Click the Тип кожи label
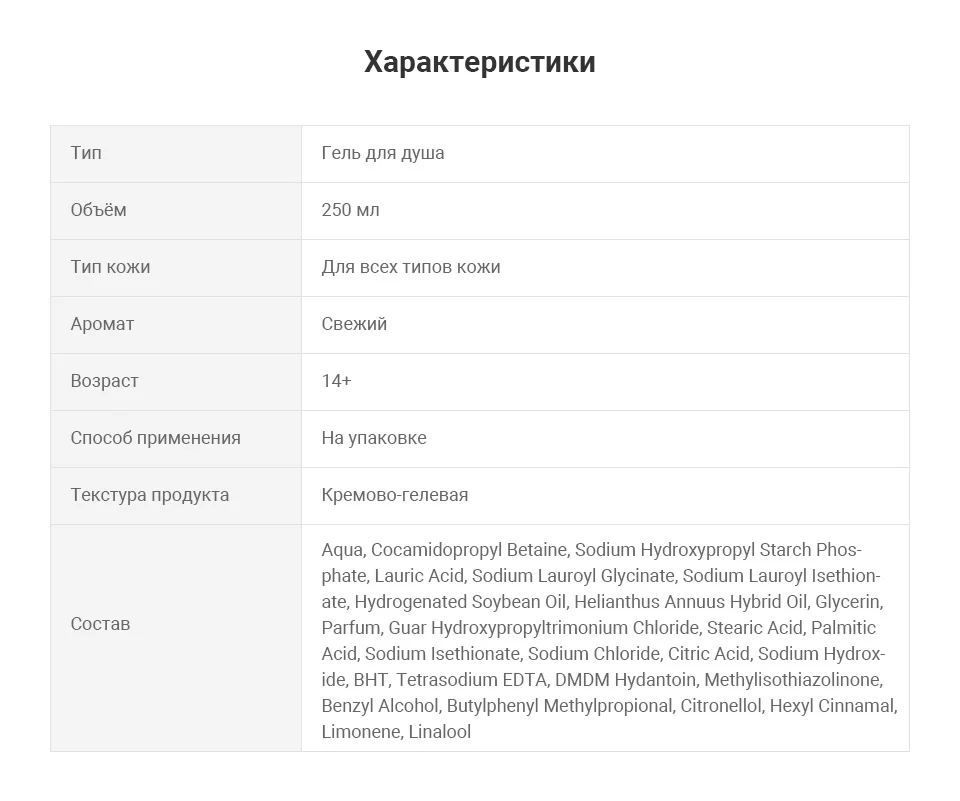 pyautogui.click(x=110, y=267)
